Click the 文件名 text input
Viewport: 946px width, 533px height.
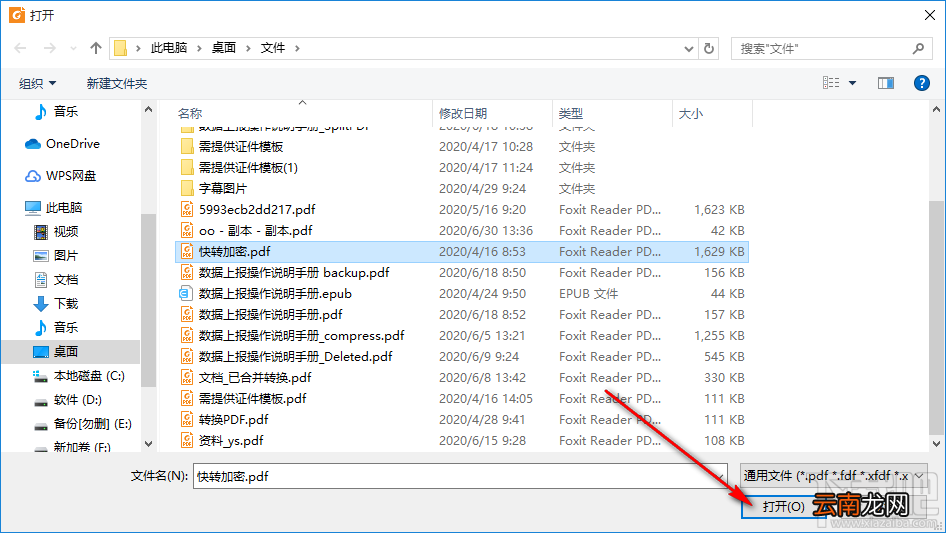click(x=460, y=476)
